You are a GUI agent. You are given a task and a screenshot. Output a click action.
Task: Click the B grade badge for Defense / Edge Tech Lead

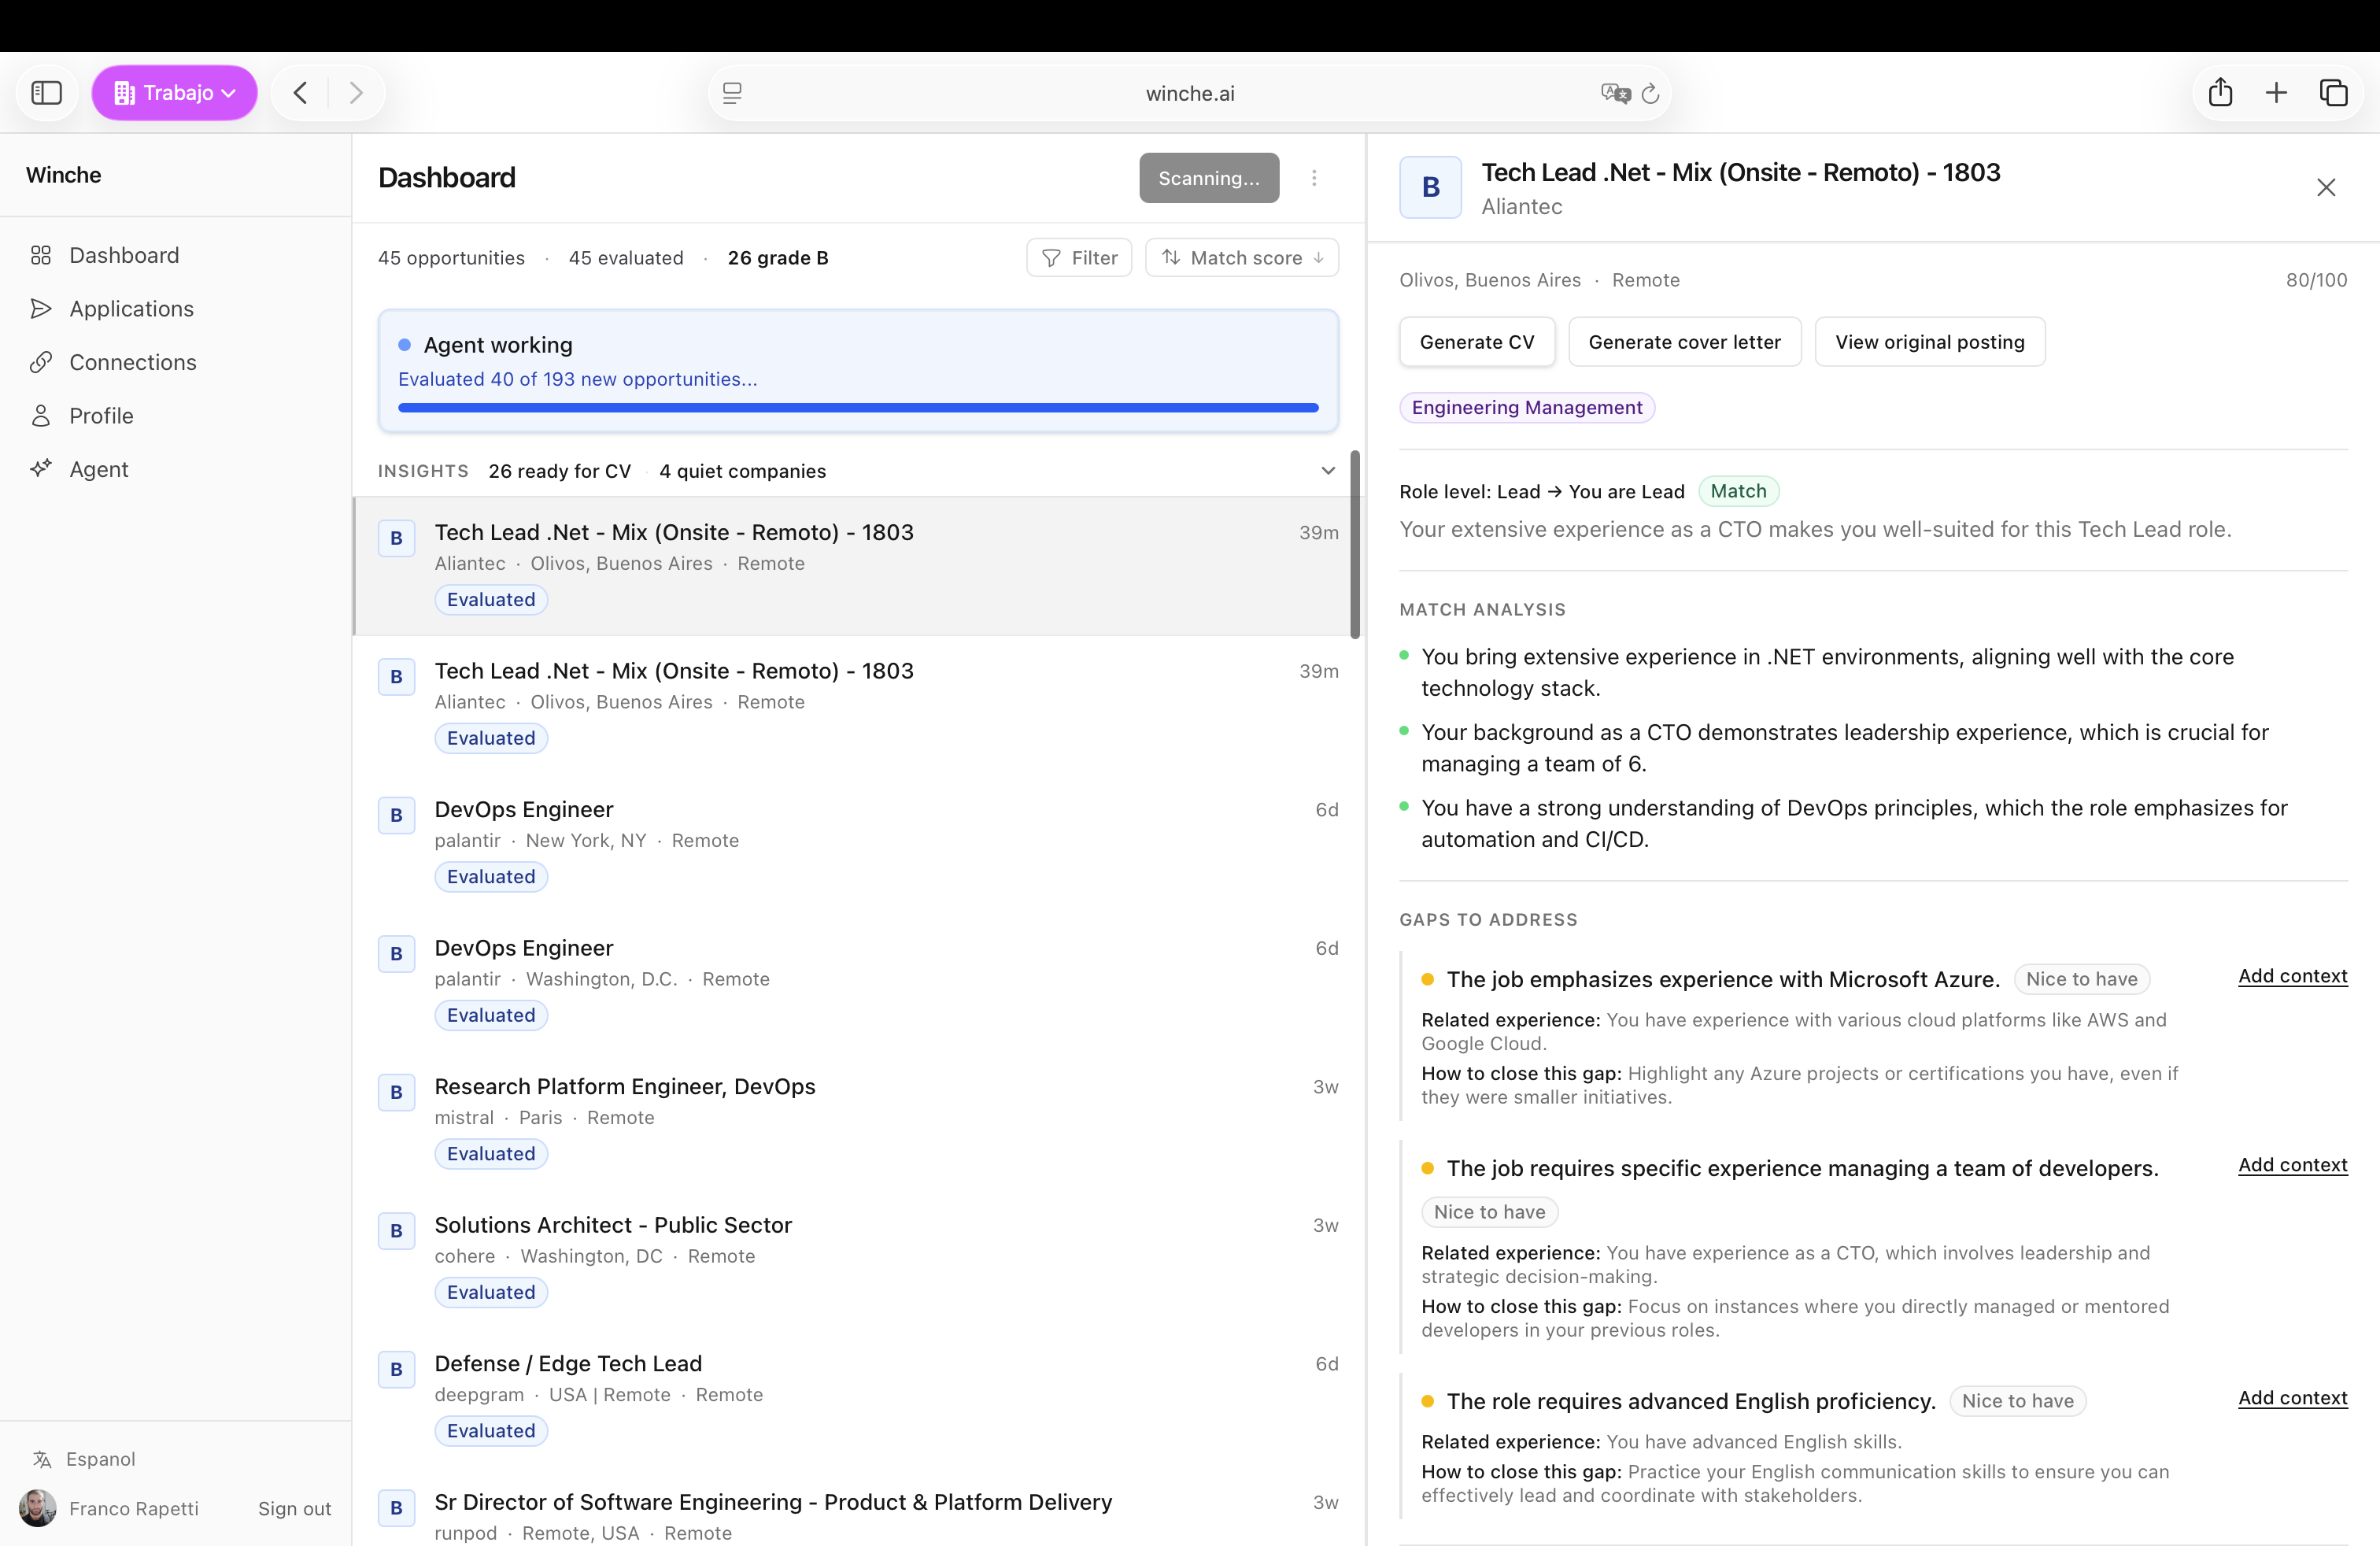click(x=396, y=1369)
